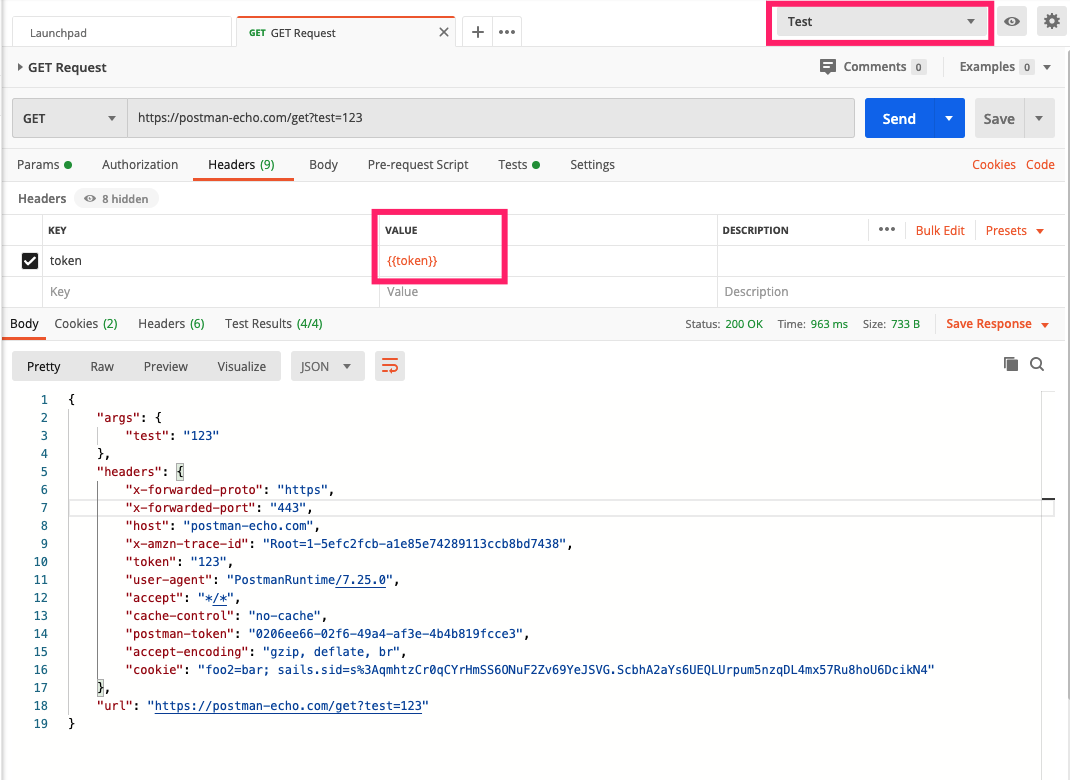Screen dimensions: 1070x780
Task: Open the Tests request tab
Action: [x=519, y=164]
